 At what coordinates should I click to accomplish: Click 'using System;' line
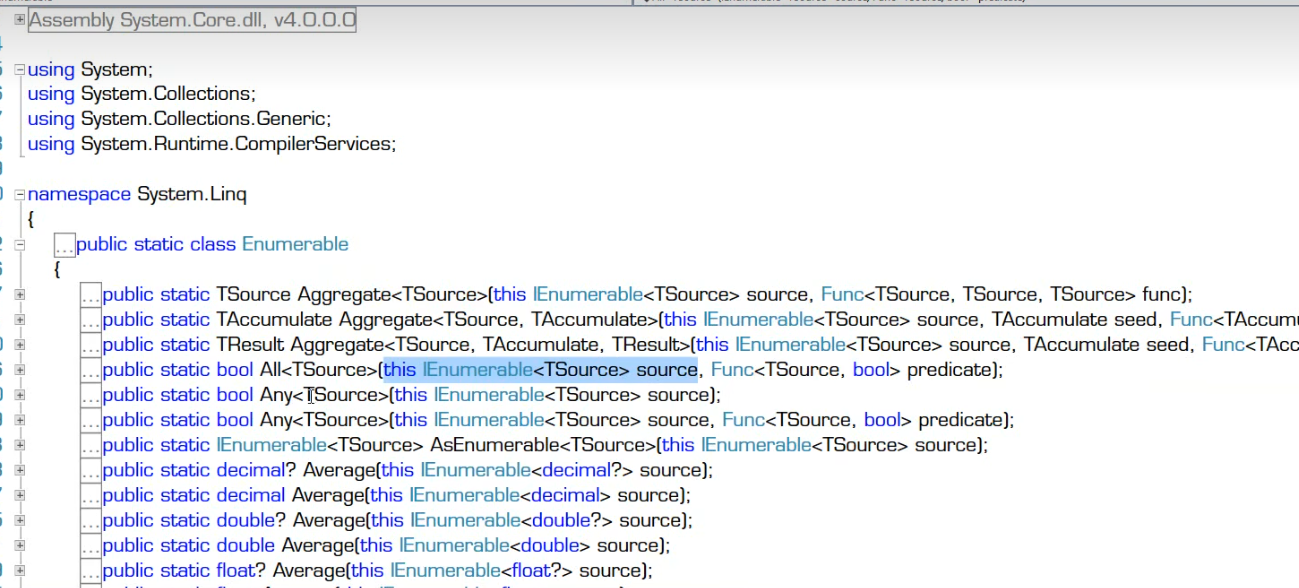pos(90,69)
